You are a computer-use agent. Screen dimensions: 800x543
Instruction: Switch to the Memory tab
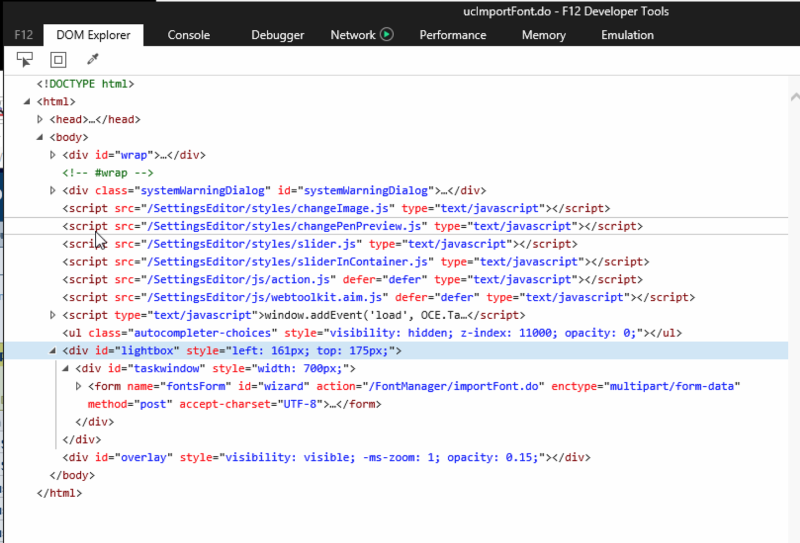click(543, 35)
